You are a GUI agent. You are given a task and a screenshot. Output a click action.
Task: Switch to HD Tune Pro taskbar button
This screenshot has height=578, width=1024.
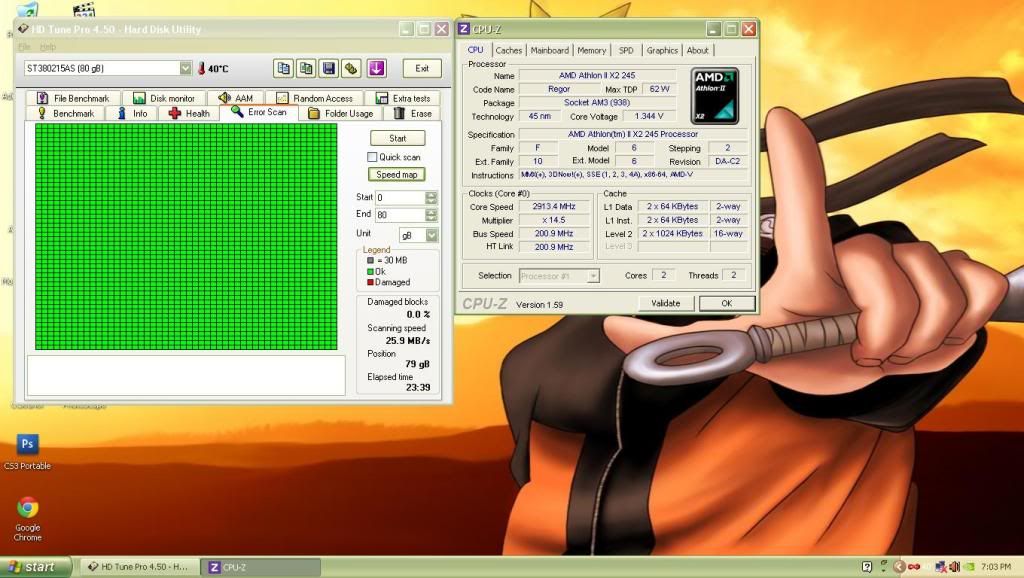click(138, 567)
